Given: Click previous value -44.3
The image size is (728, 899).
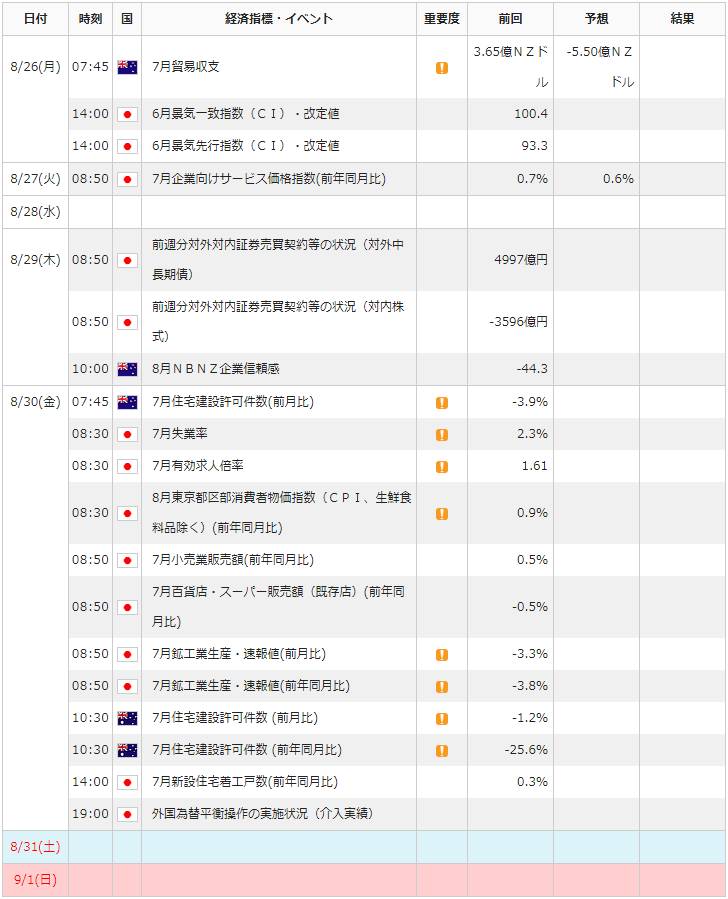Looking at the screenshot, I should click(533, 369).
